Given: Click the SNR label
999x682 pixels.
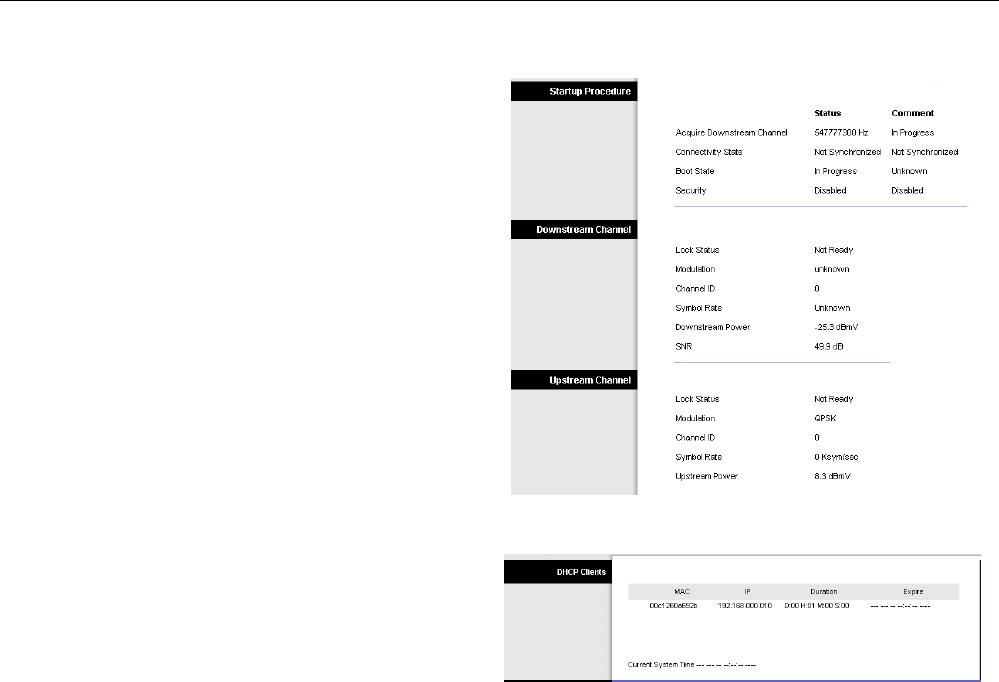Looking at the screenshot, I should point(684,346).
